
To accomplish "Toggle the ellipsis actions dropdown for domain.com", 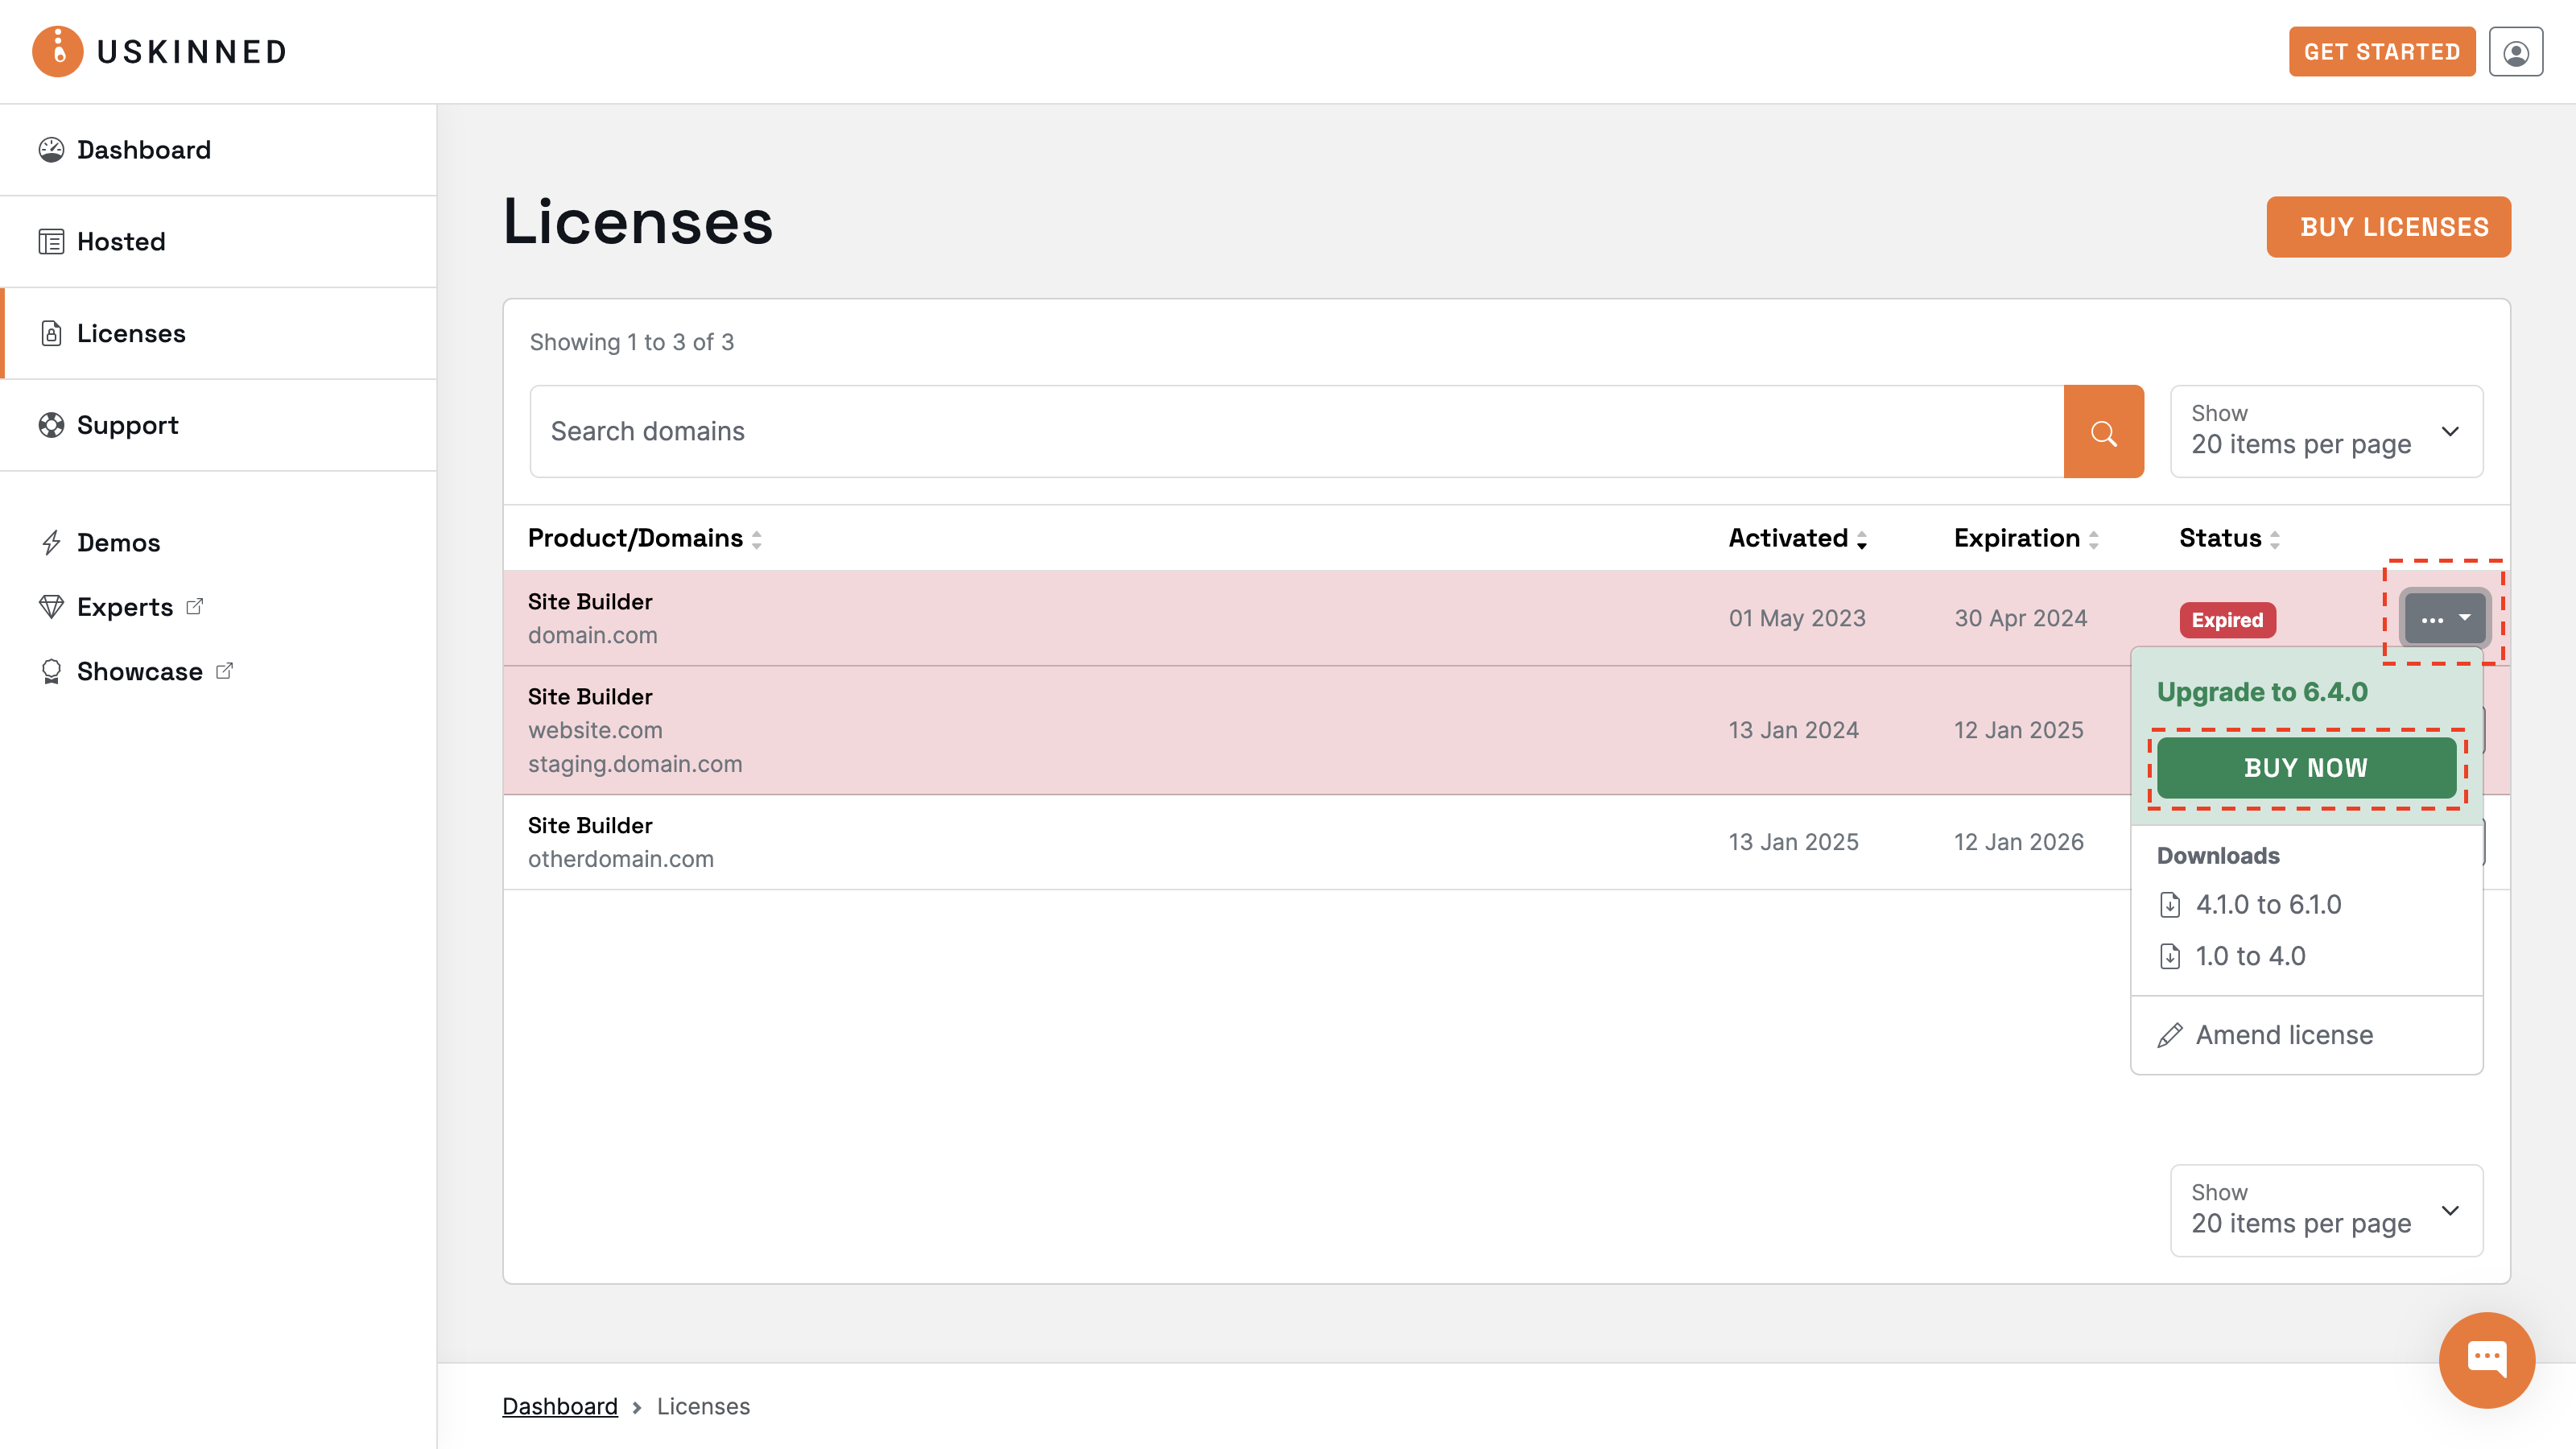I will tap(2443, 619).
